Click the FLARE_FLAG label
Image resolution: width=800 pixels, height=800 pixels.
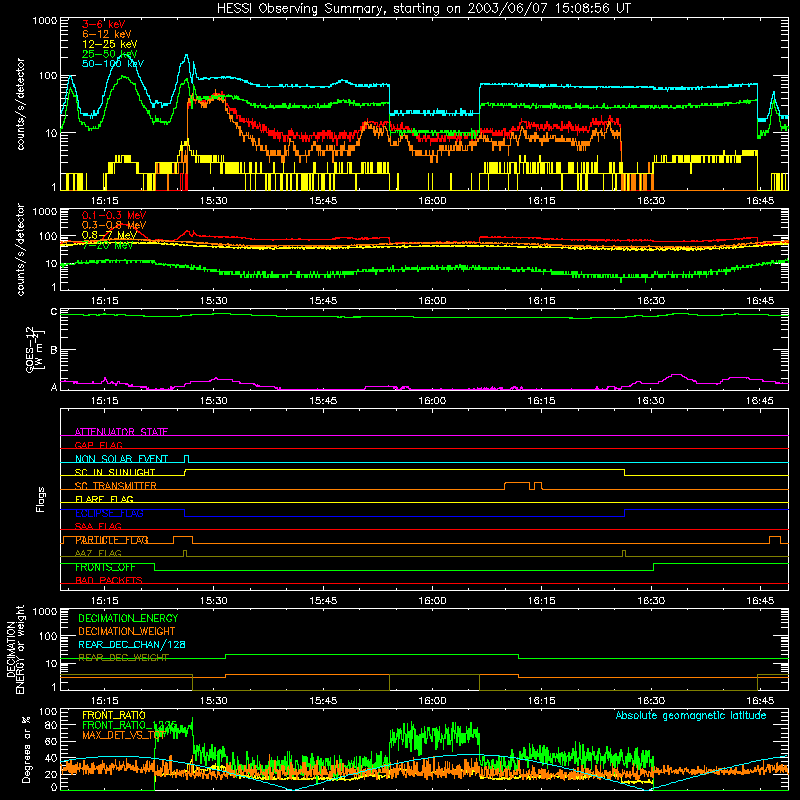[104, 499]
